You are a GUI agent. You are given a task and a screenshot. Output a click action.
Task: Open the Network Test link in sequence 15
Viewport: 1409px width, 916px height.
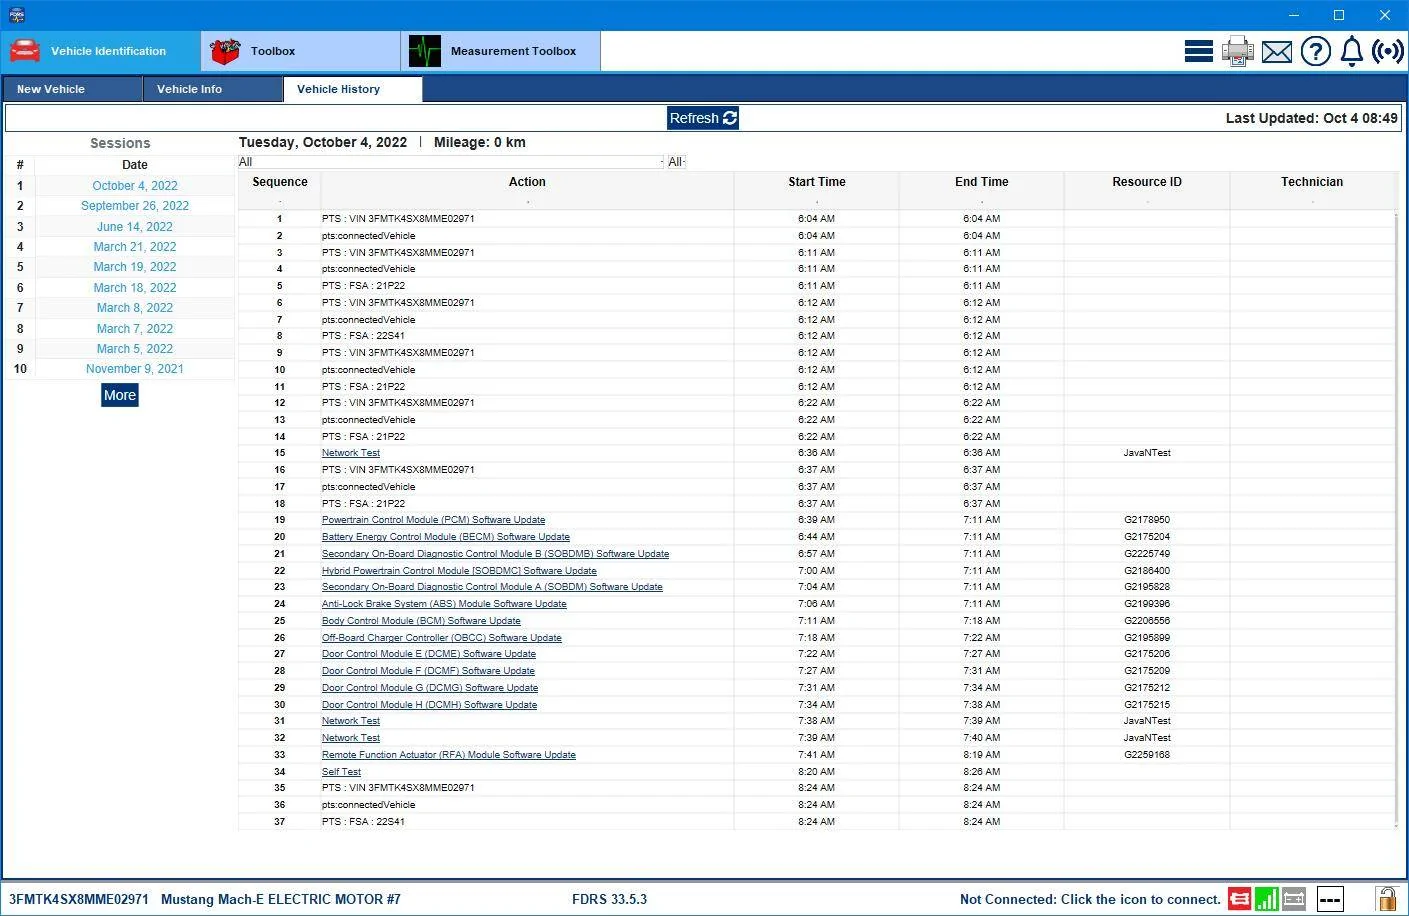point(351,453)
